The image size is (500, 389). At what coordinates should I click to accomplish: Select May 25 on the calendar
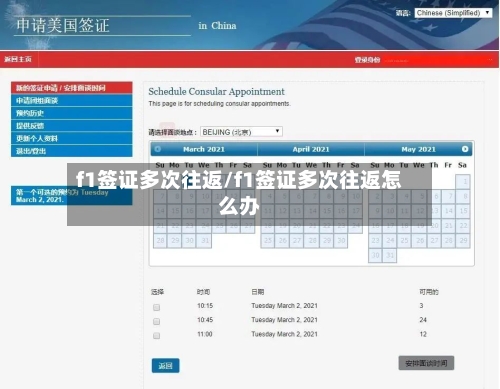[405, 241]
